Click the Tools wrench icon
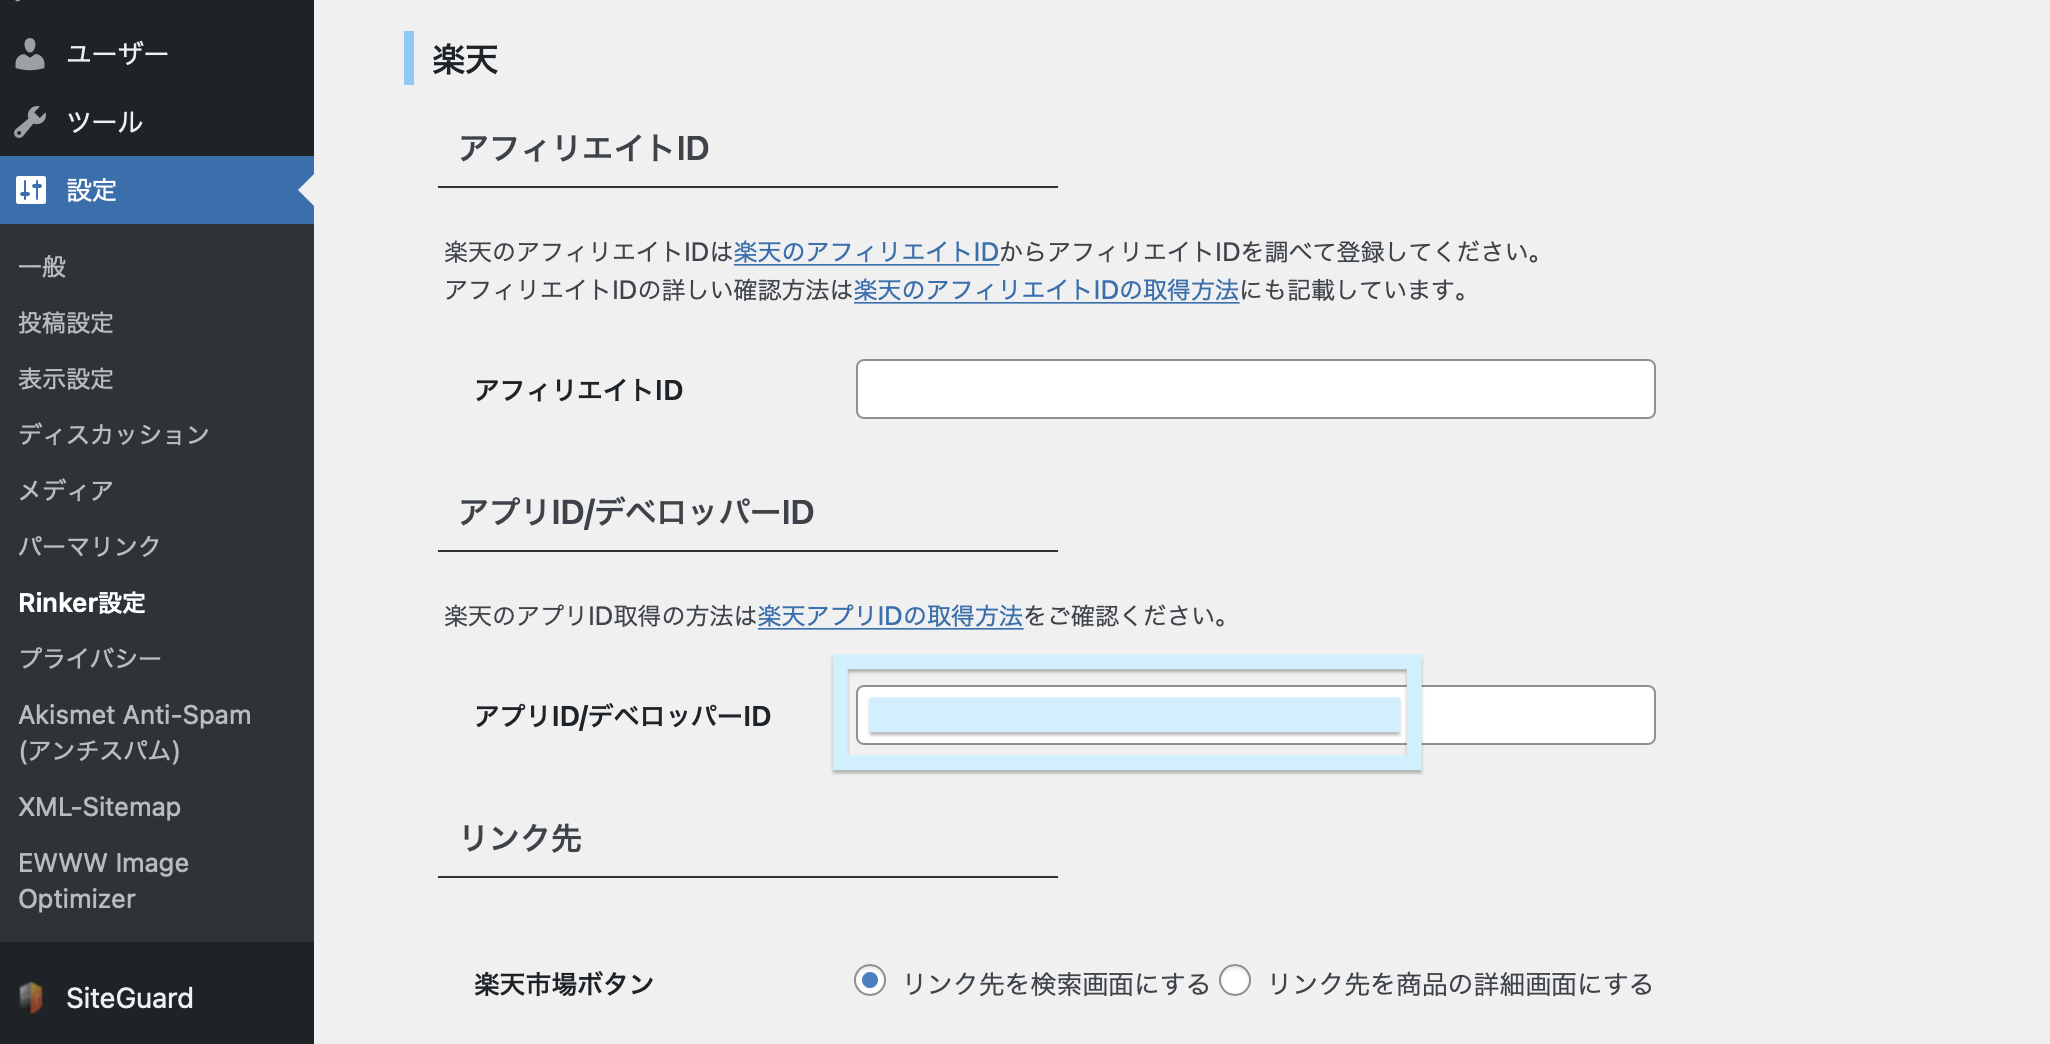The image size is (2050, 1044). (30, 122)
